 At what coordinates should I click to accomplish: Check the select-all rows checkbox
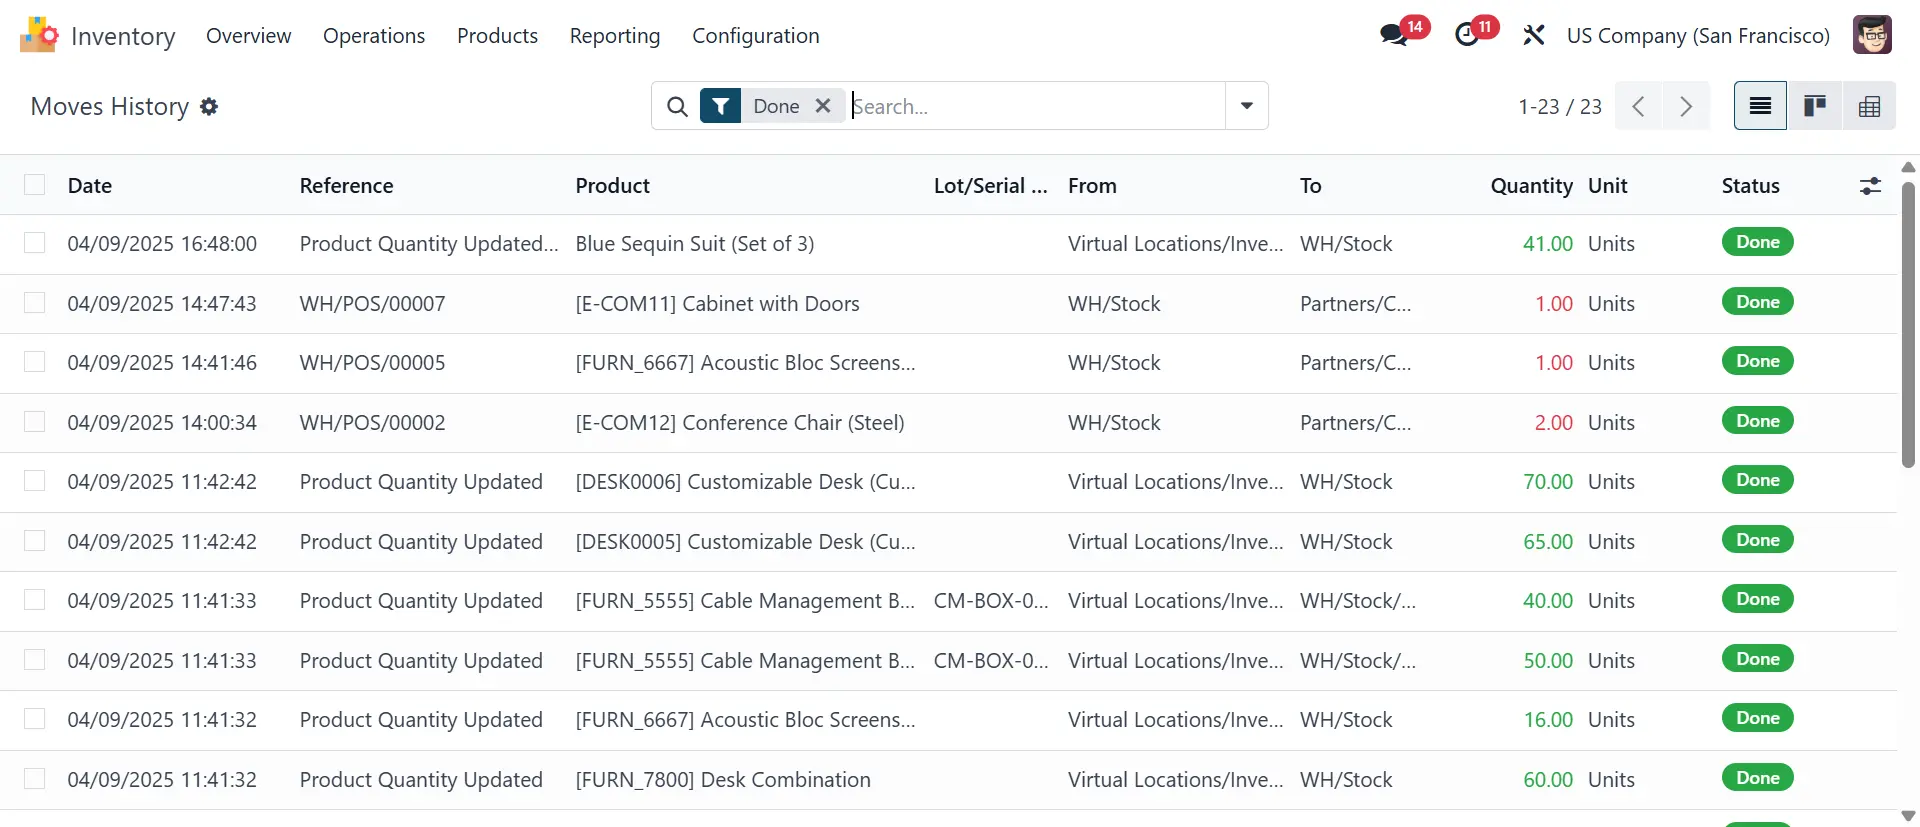(x=35, y=185)
